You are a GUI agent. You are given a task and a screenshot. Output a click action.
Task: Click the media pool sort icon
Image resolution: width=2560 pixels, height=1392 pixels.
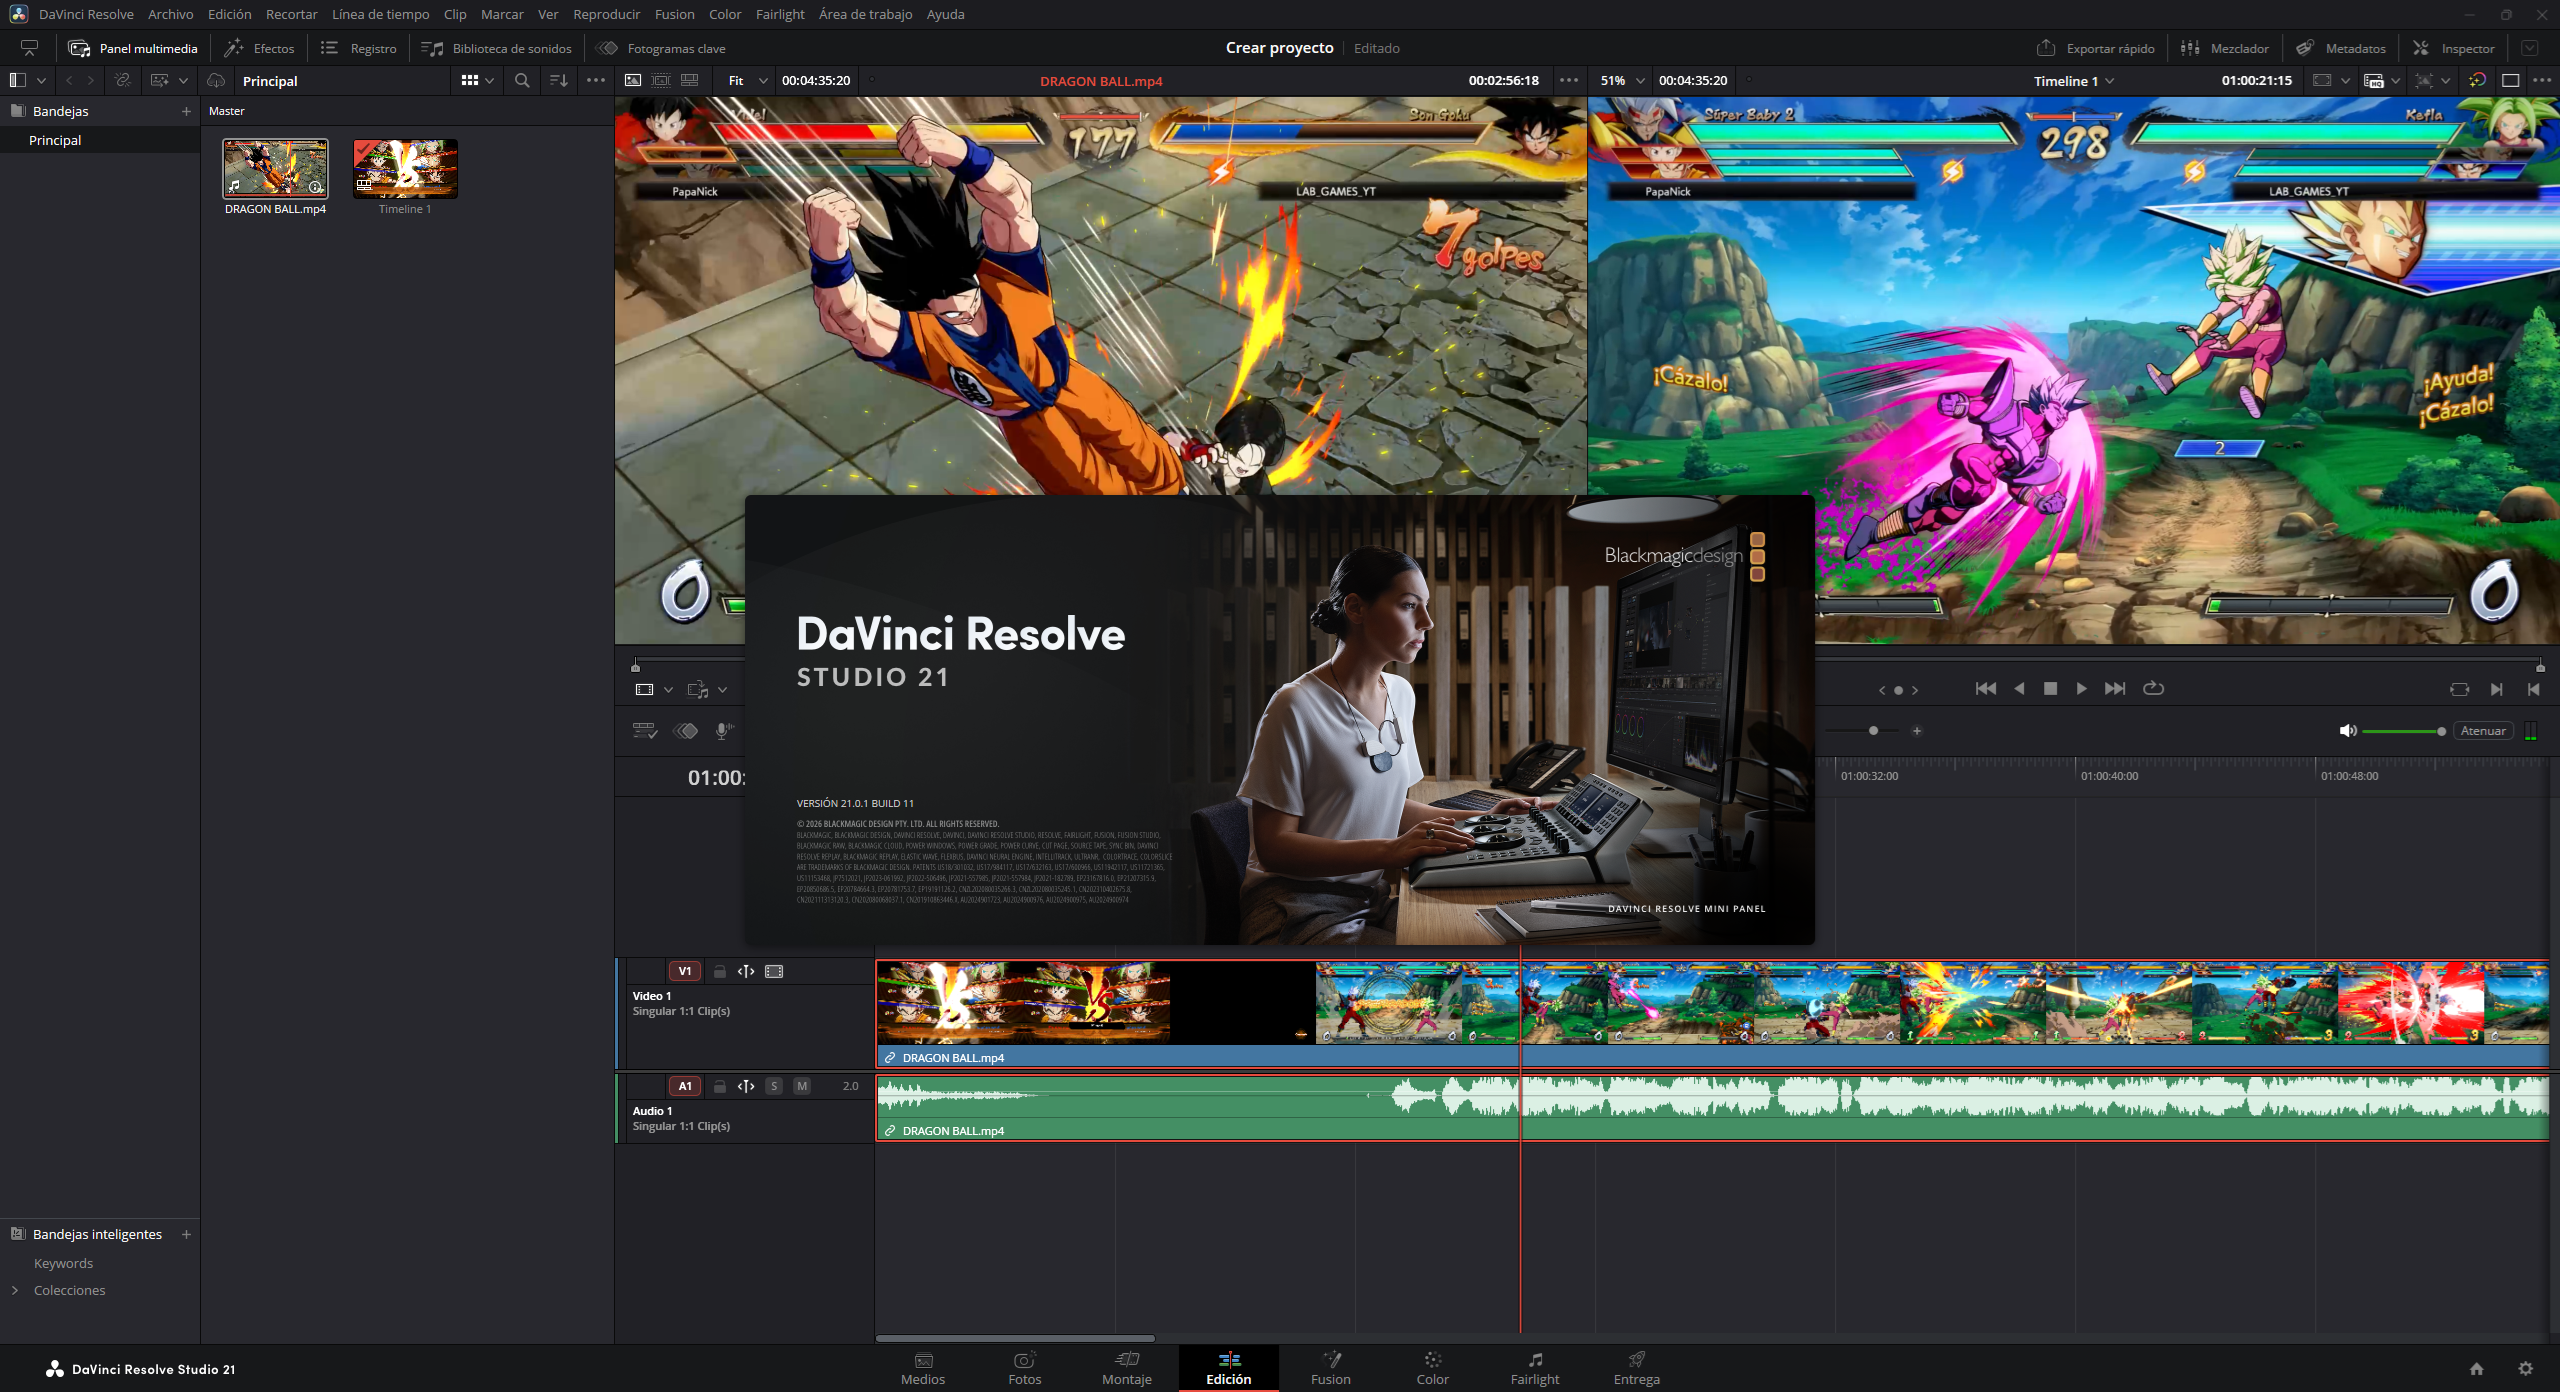[559, 81]
